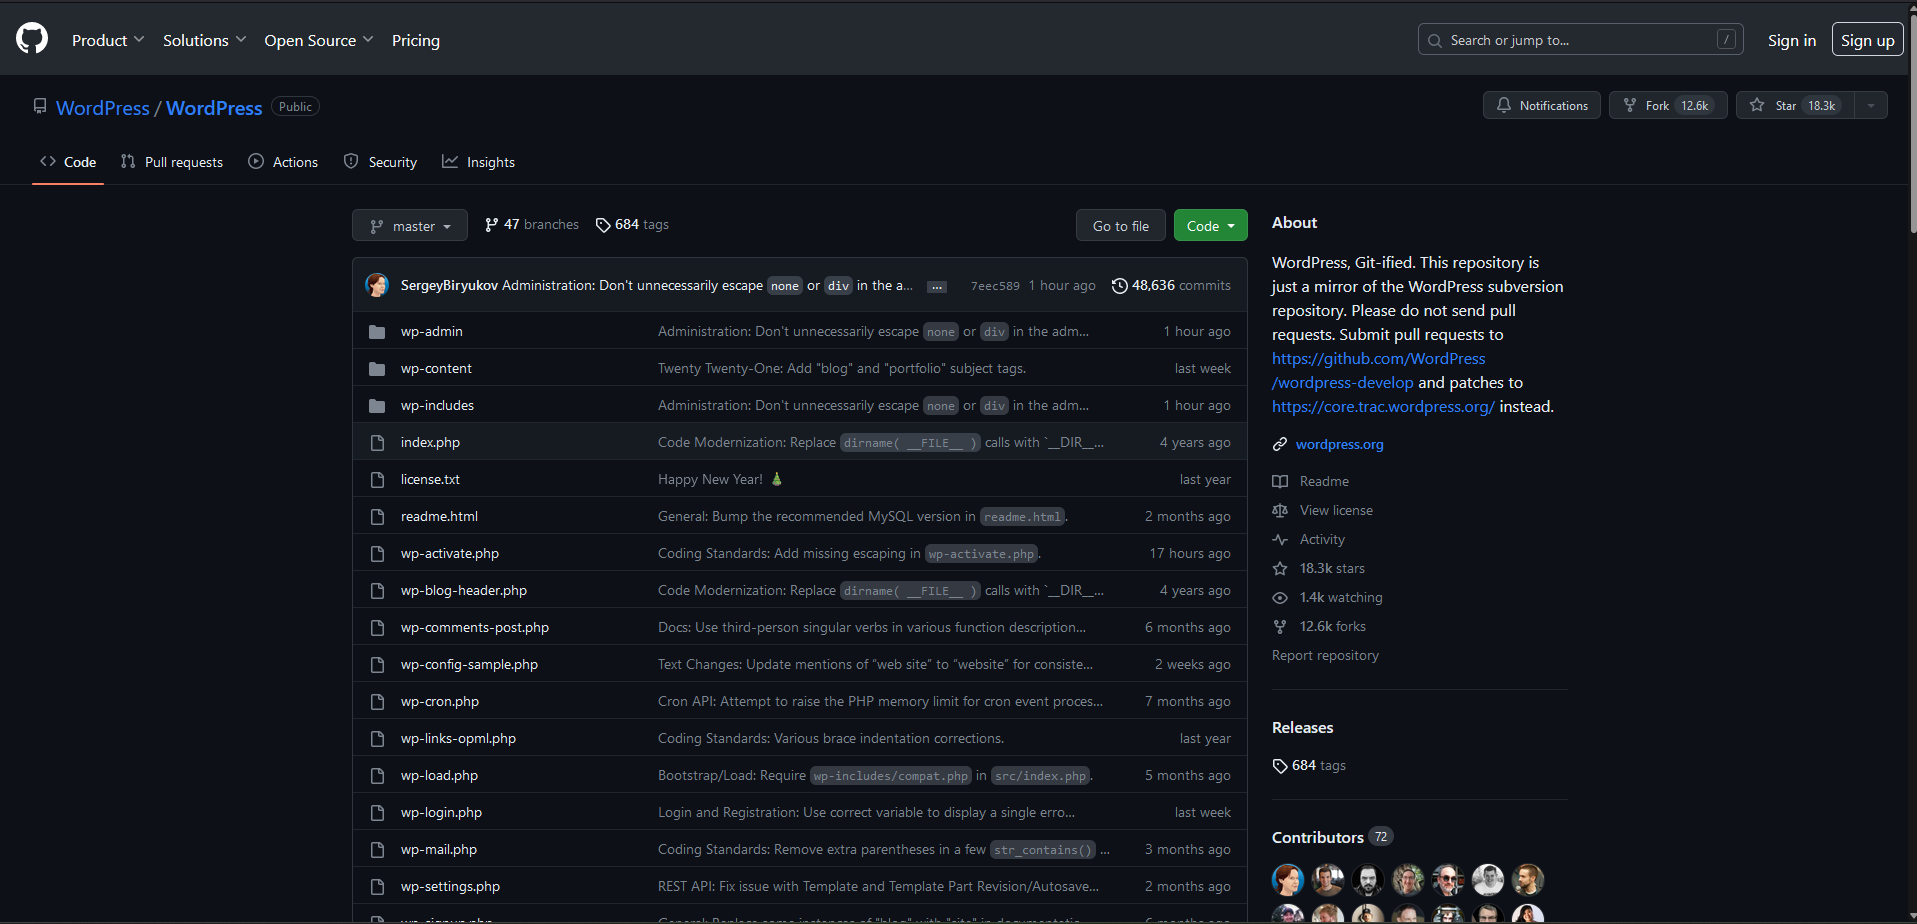Click the first contributor avatar
The height and width of the screenshot is (924, 1917).
pos(1288,880)
